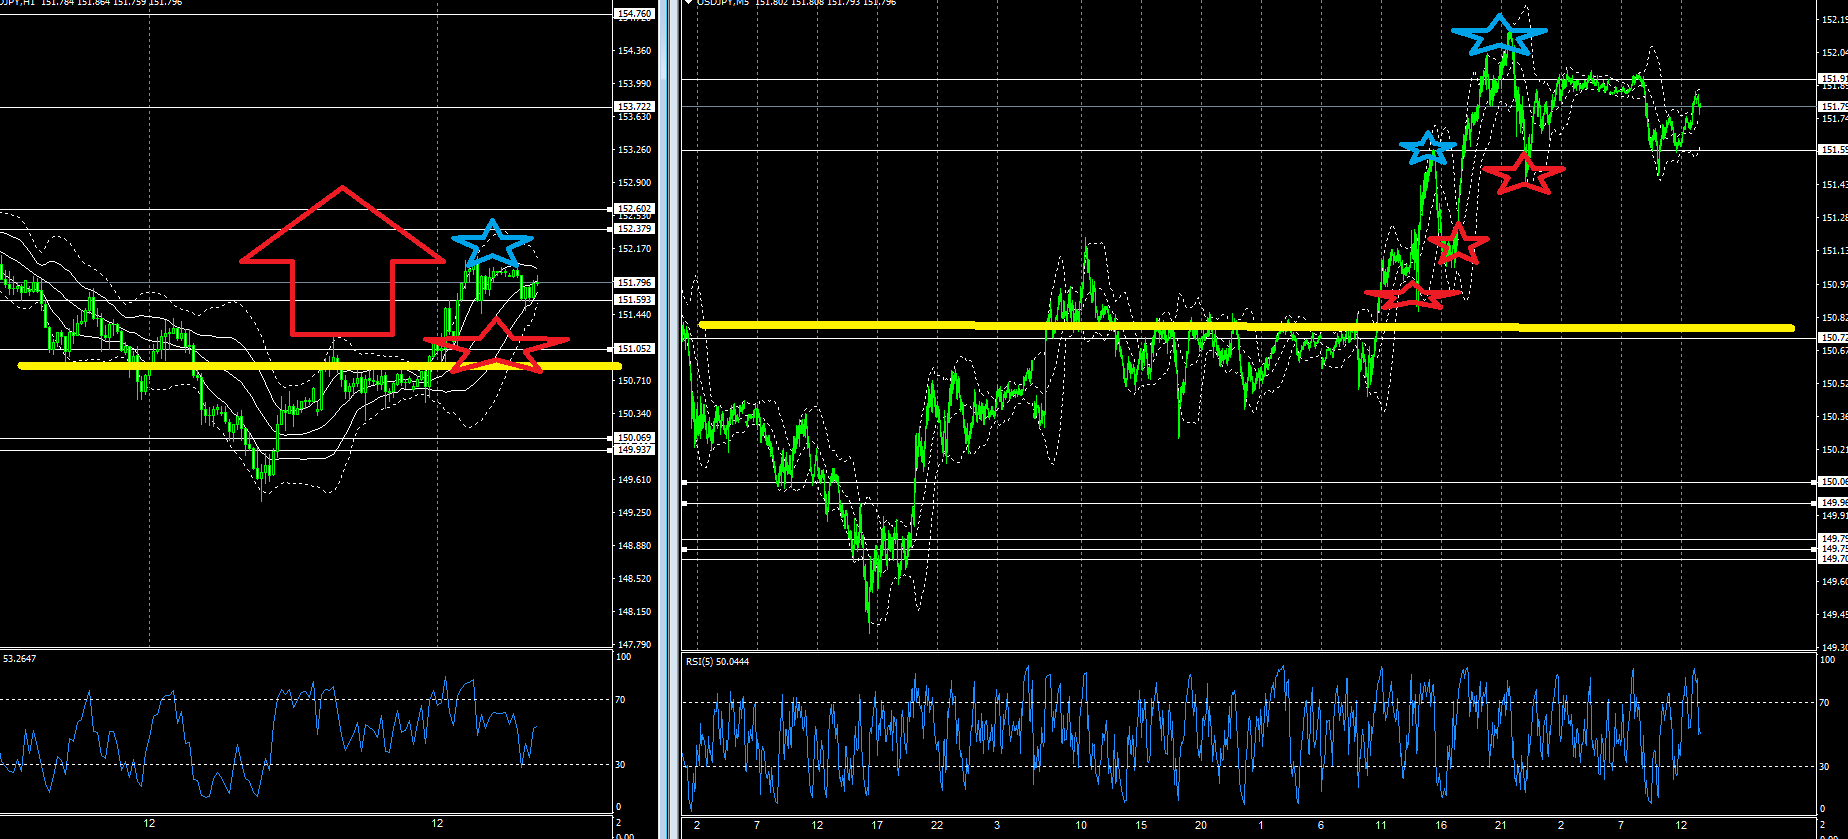
Task: Select the 152.379 horizontal line price label
Action: tap(634, 229)
